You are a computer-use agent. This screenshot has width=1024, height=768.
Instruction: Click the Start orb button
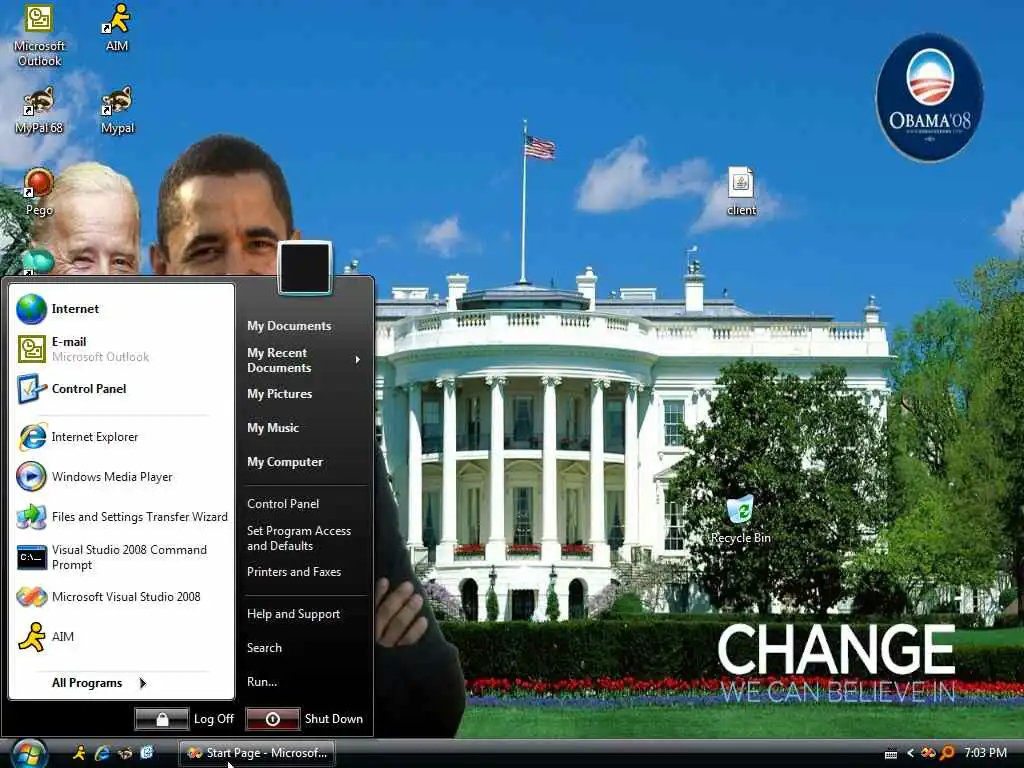(x=27, y=754)
